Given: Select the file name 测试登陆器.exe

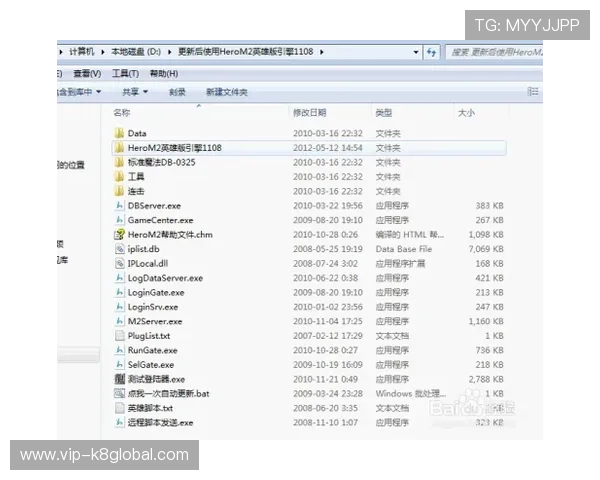Looking at the screenshot, I should coord(156,379).
